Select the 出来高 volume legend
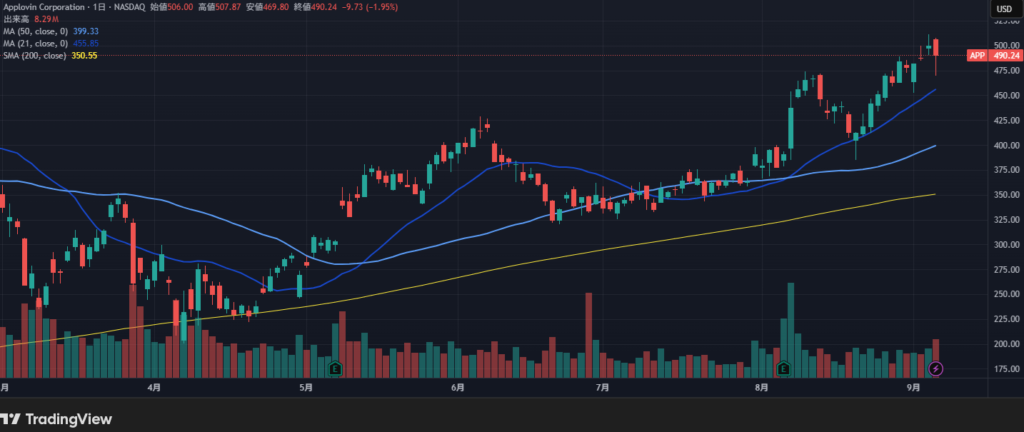This screenshot has height=432, width=1024. tap(16, 20)
